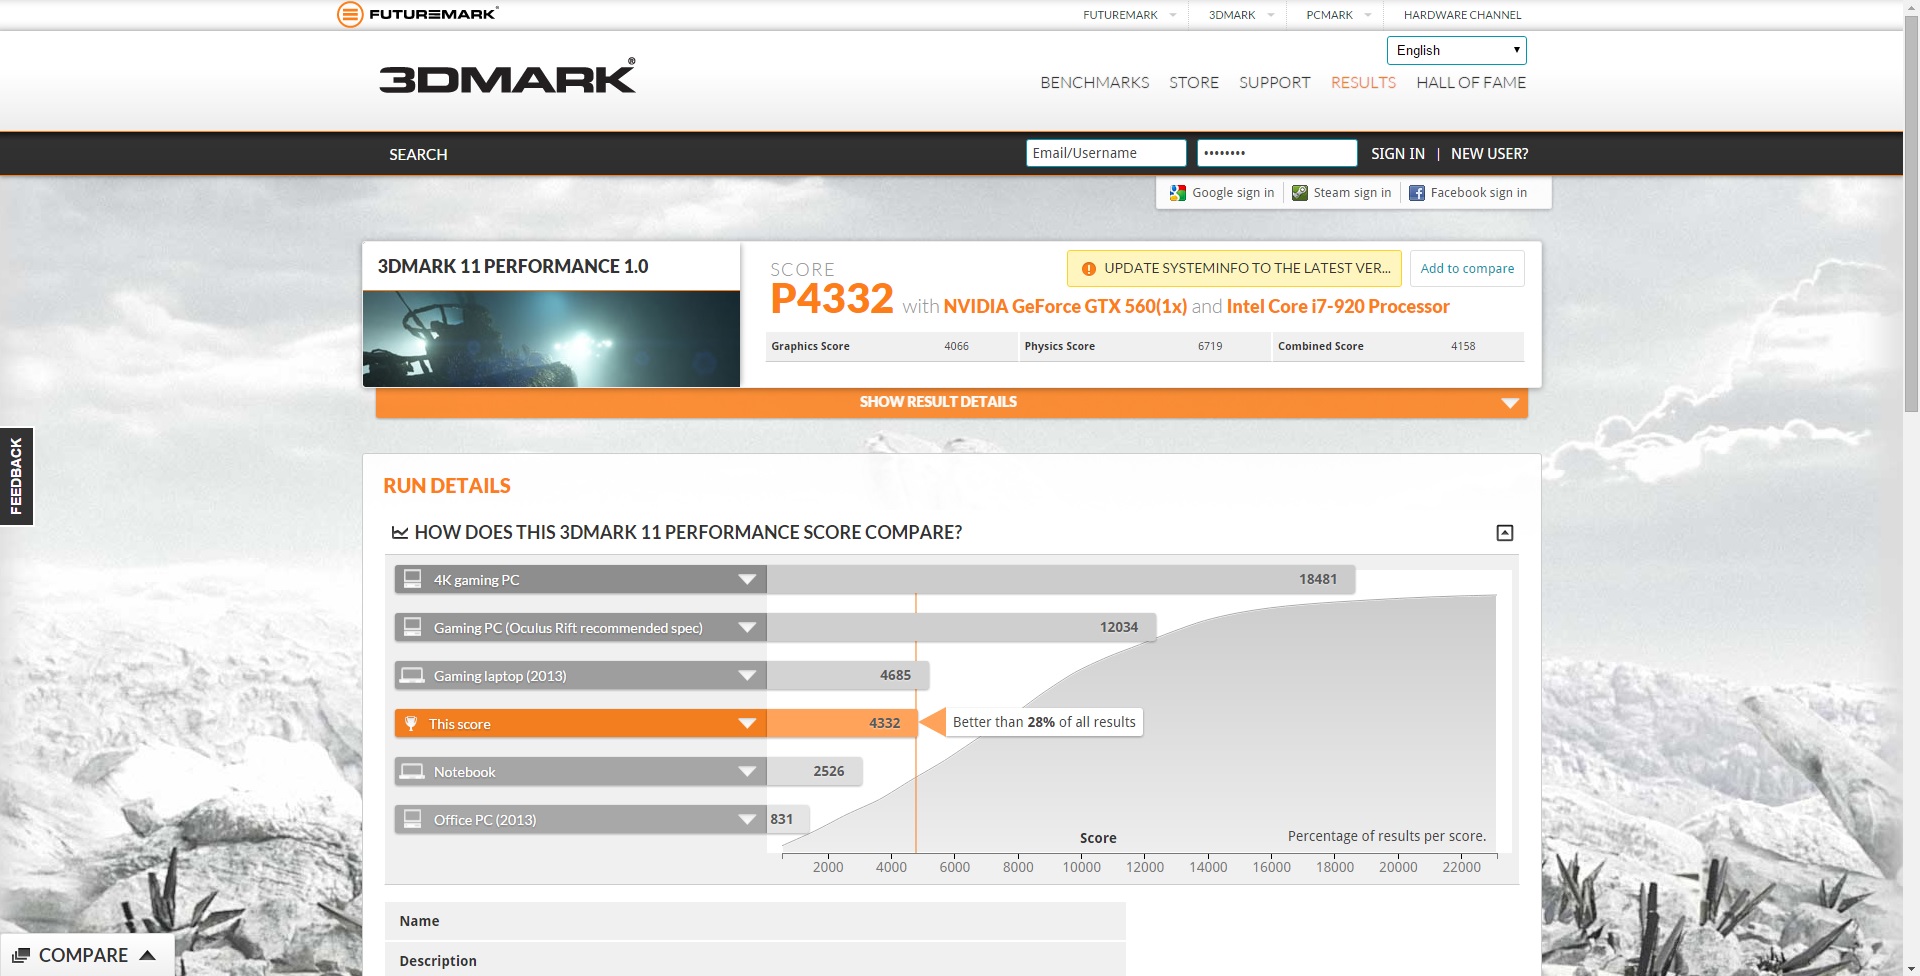Focus the Email/Username field
The width and height of the screenshot is (1920, 976).
click(x=1106, y=153)
